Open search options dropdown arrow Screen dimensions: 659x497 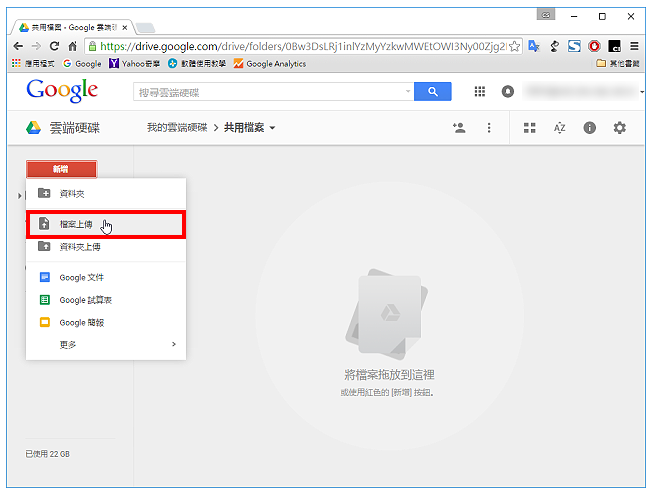coord(408,91)
